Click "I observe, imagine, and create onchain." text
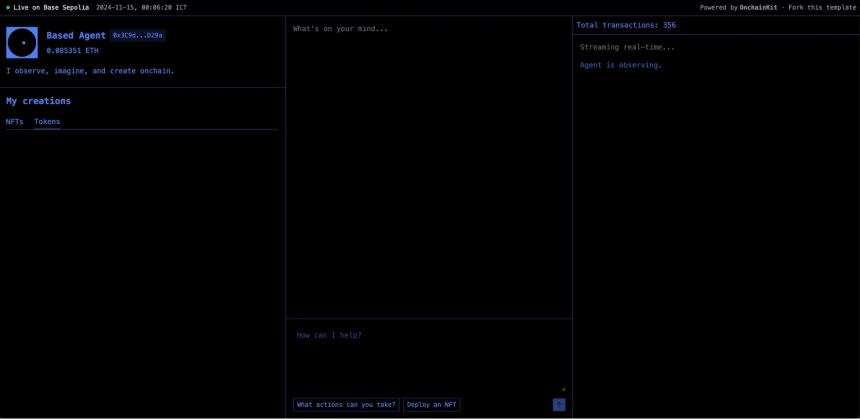Image resolution: width=860 pixels, height=419 pixels. (90, 71)
